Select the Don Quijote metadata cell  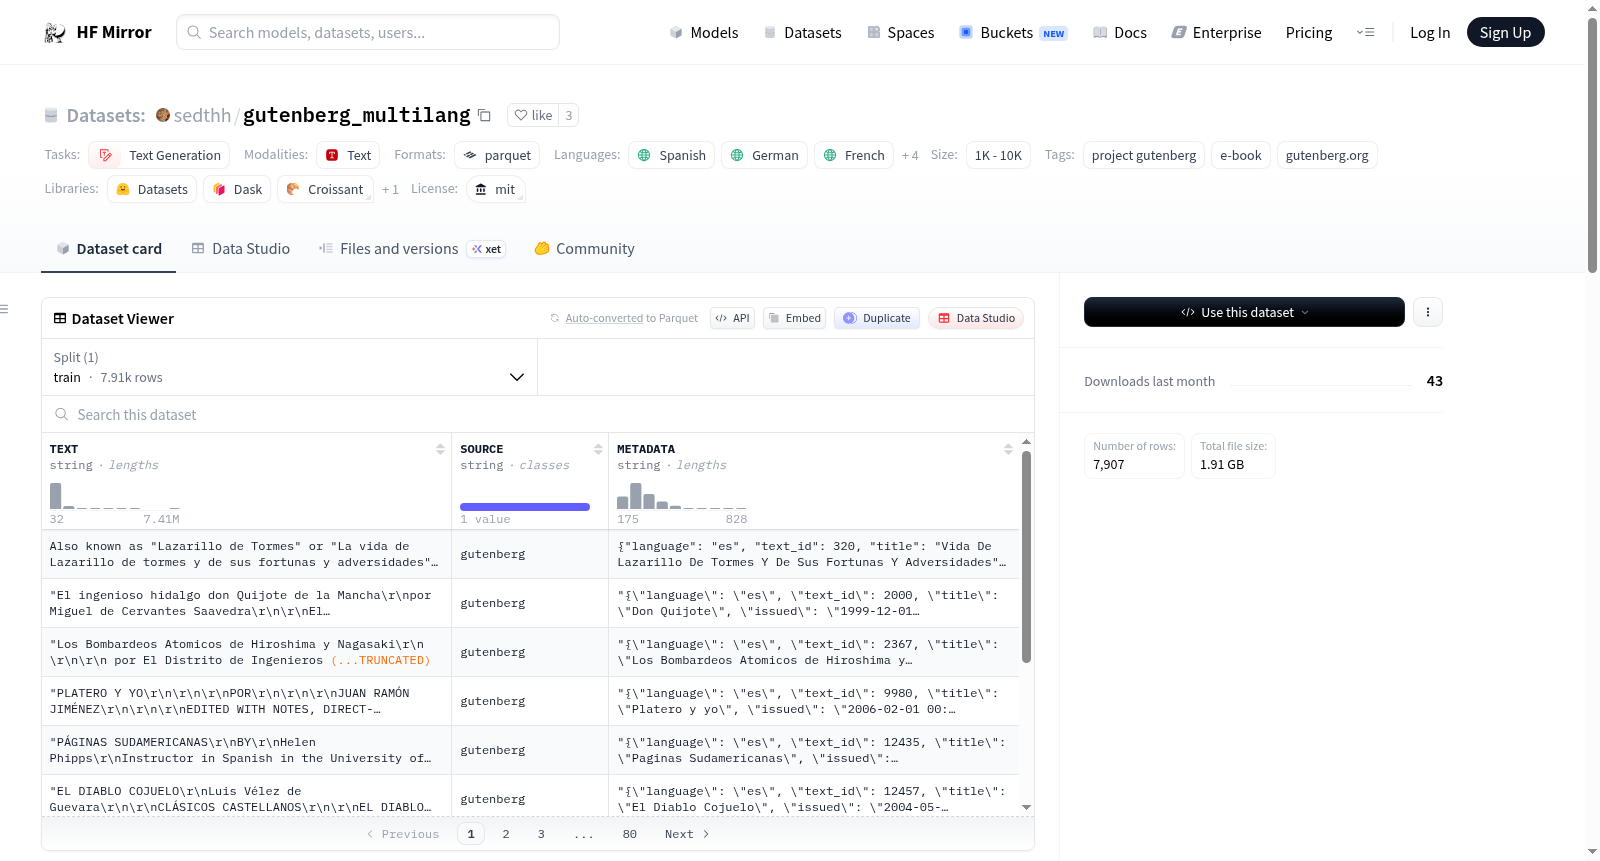814,604
